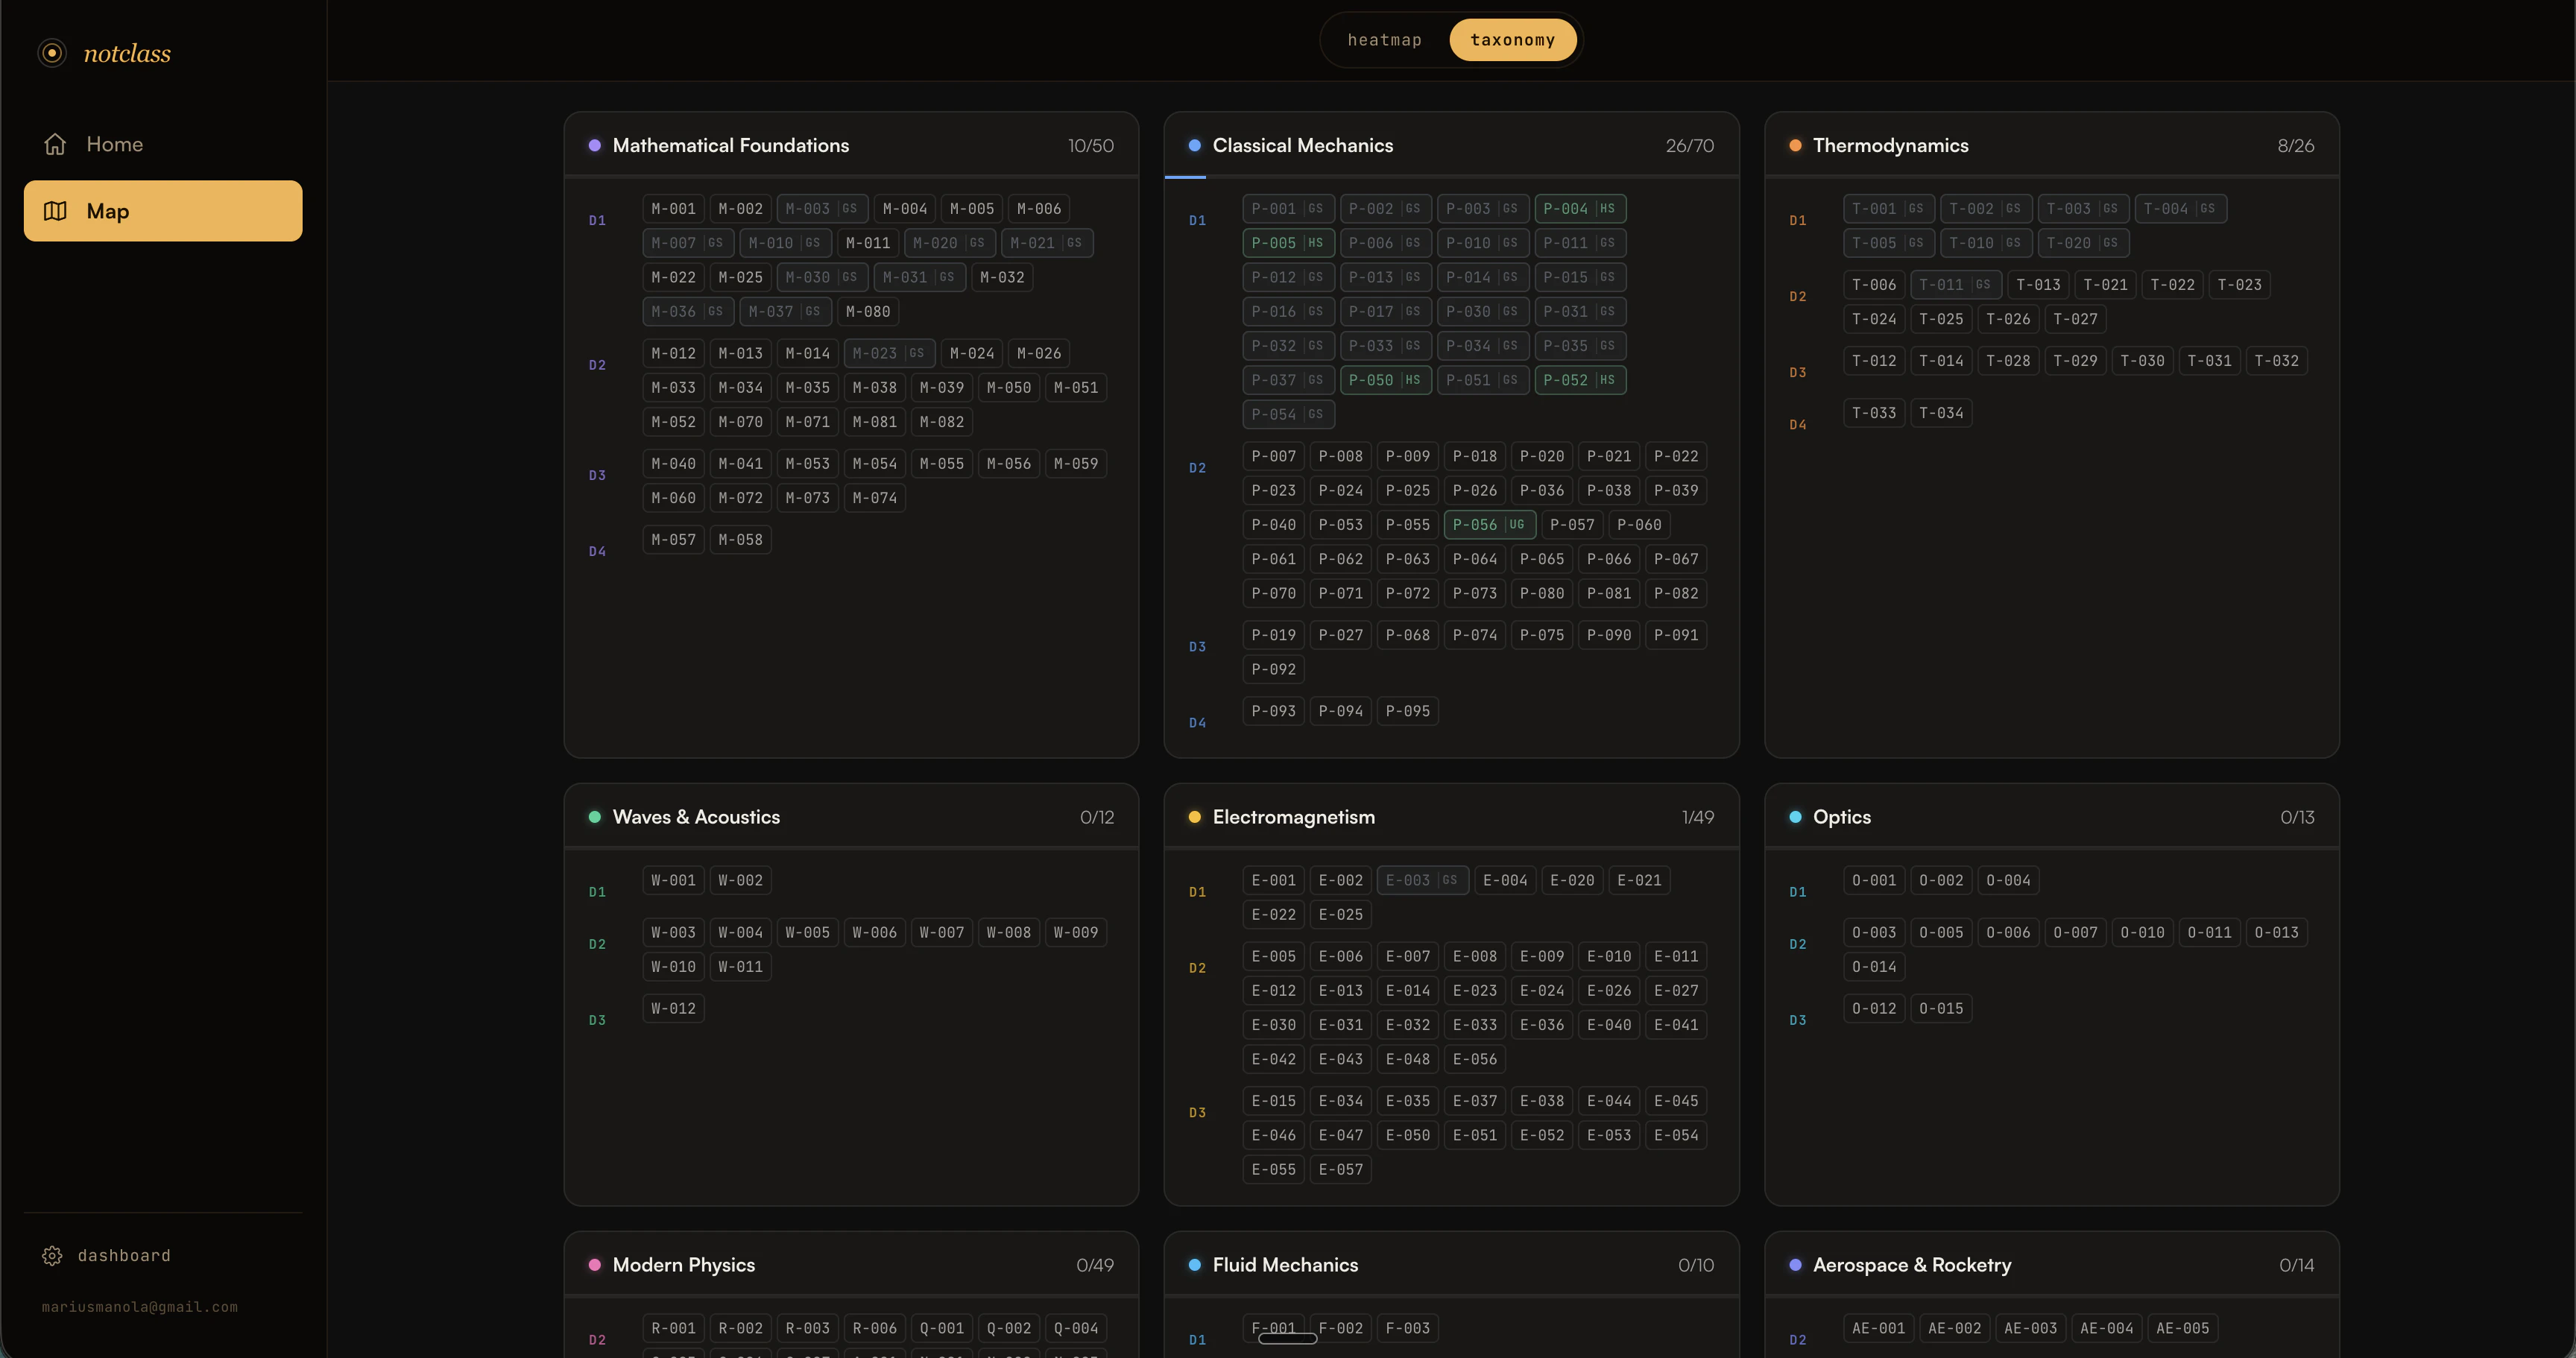
Task: Switch to the heatmap view
Action: click(x=1384, y=39)
